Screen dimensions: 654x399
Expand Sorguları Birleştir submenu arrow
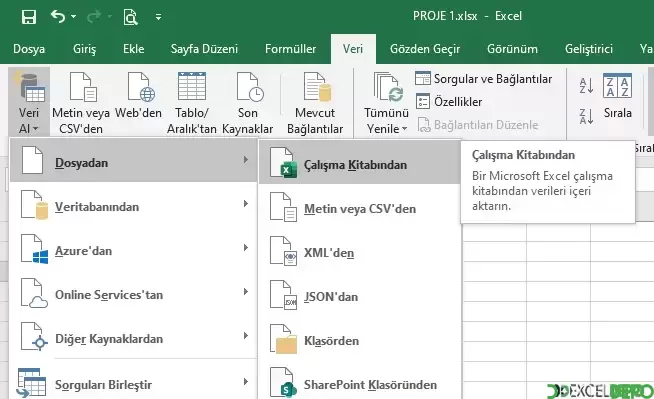pyautogui.click(x=246, y=381)
